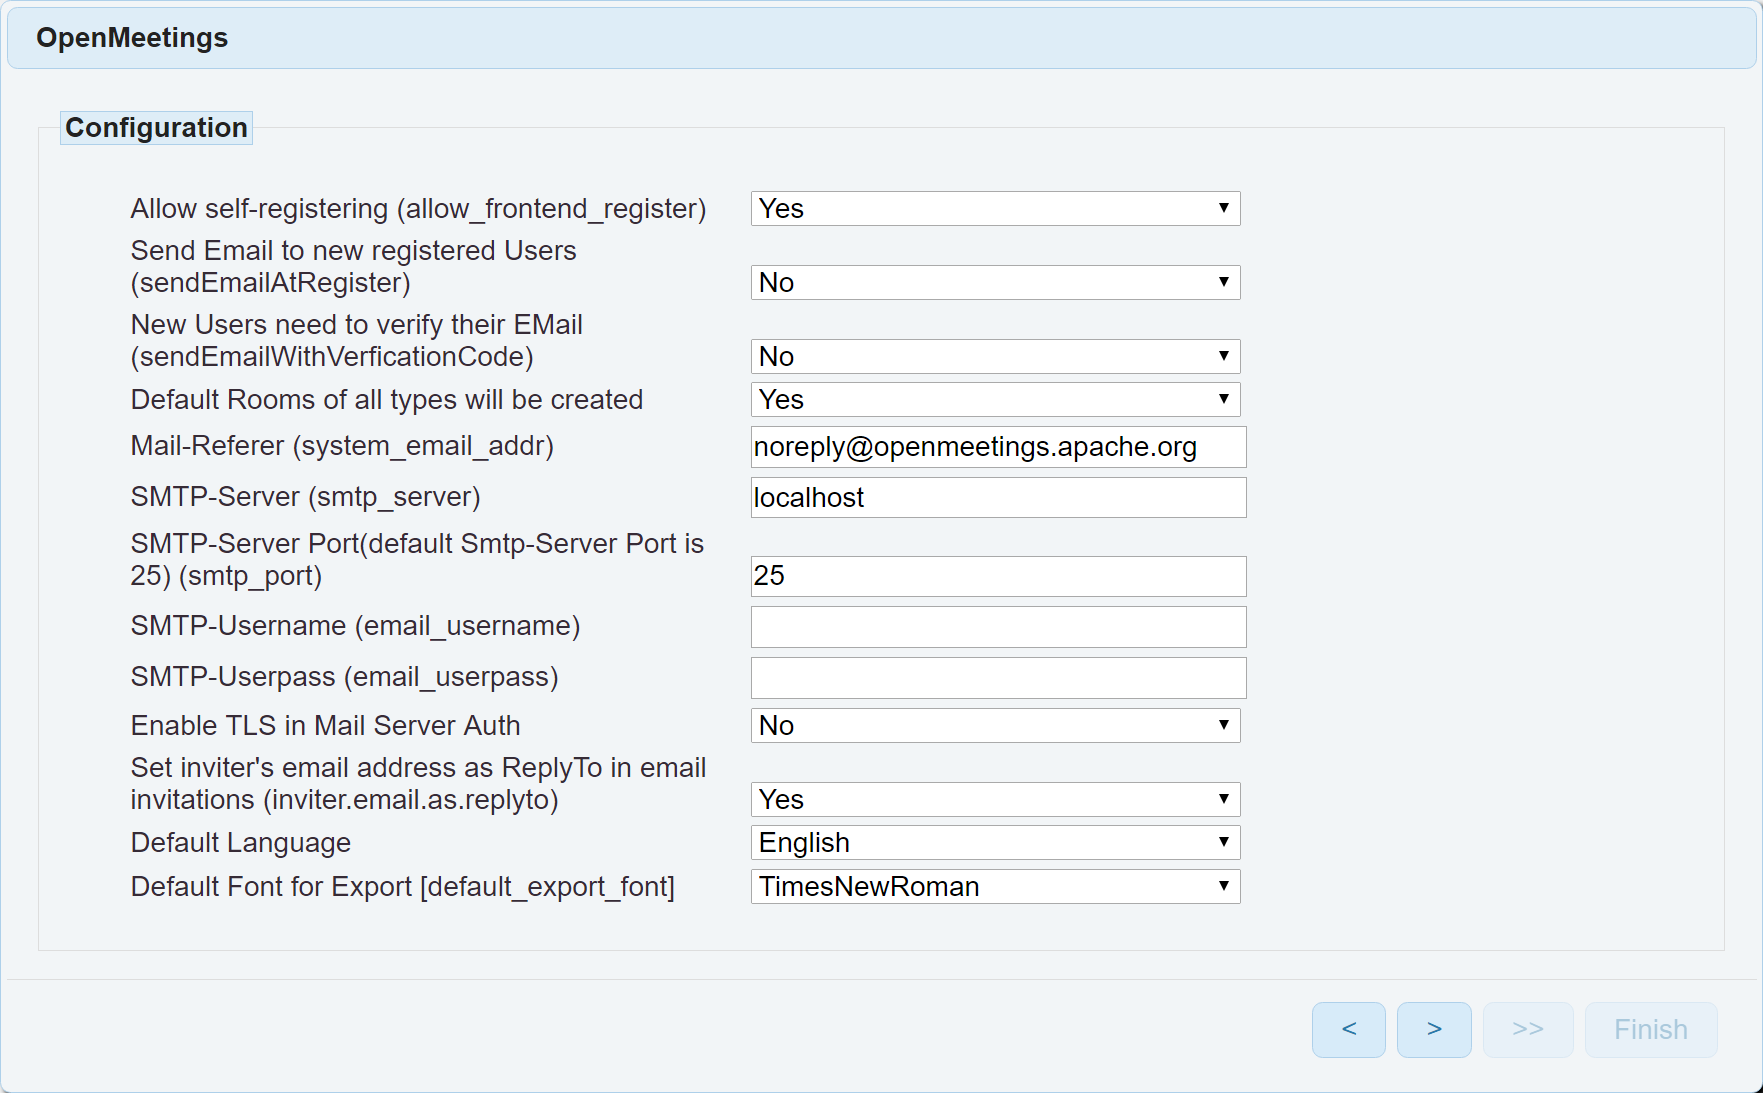Open the sendEmailWithVerficationCode dropdown
Viewport: 1763px width, 1093px height.
(995, 356)
